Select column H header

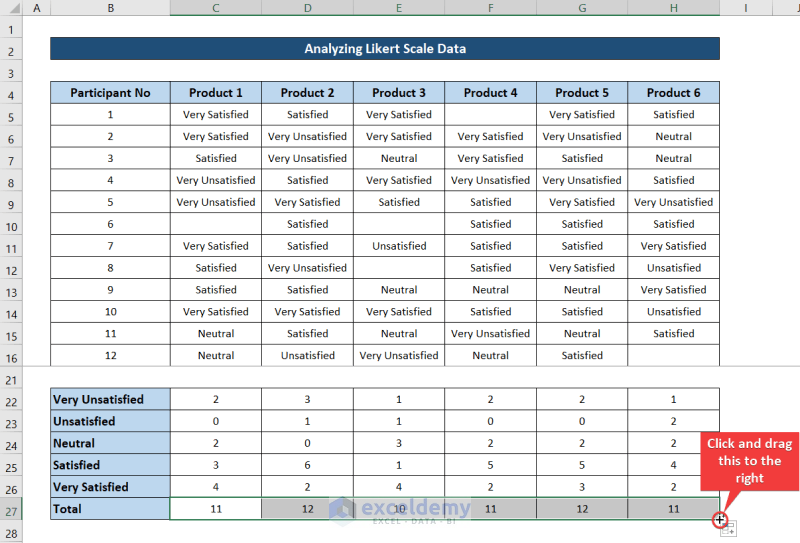[673, 8]
